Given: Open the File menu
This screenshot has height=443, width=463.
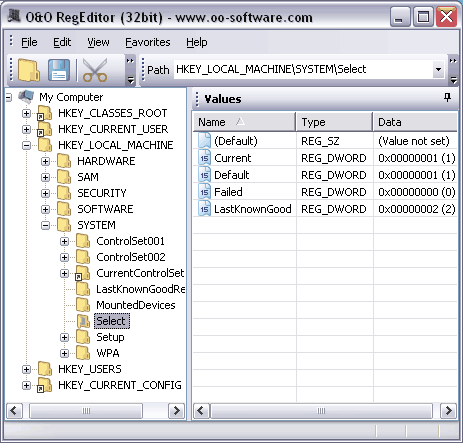Looking at the screenshot, I should pos(29,42).
